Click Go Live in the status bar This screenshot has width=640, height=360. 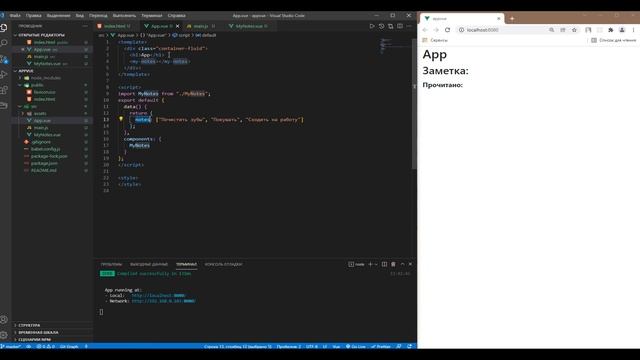pos(356,347)
